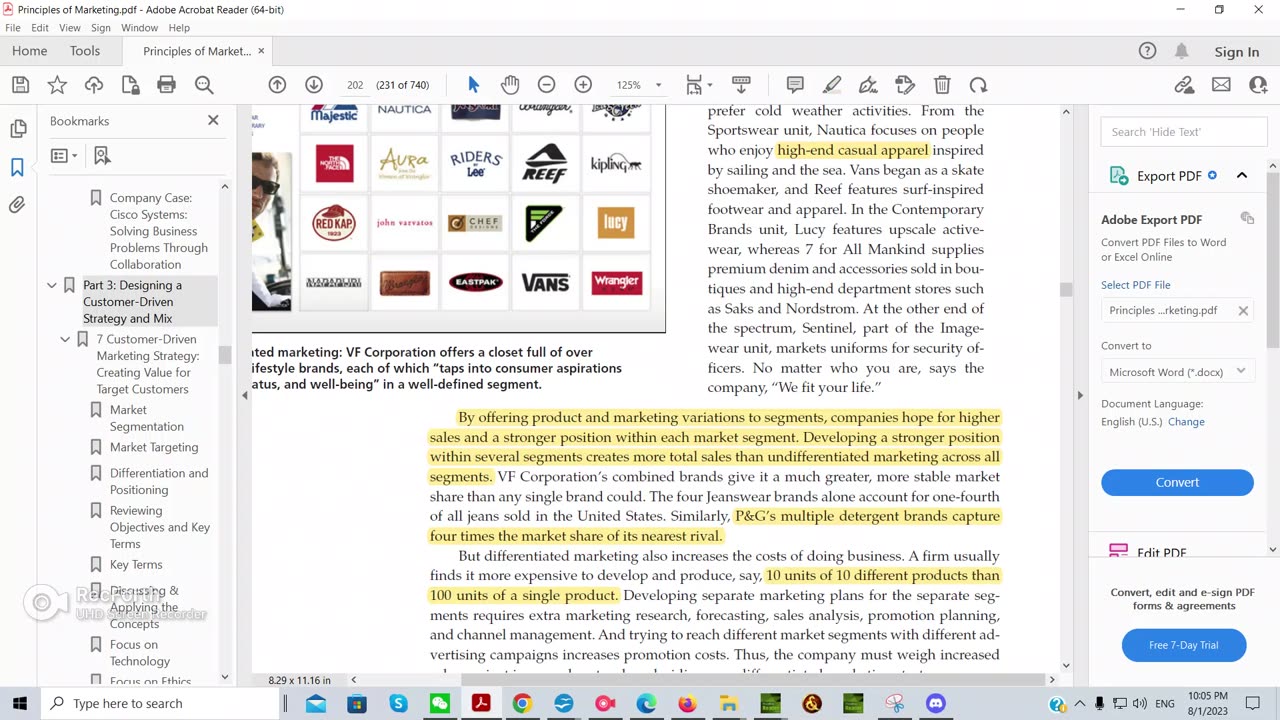
Task: Click the Free 7-Day Trial button
Action: 1184,645
